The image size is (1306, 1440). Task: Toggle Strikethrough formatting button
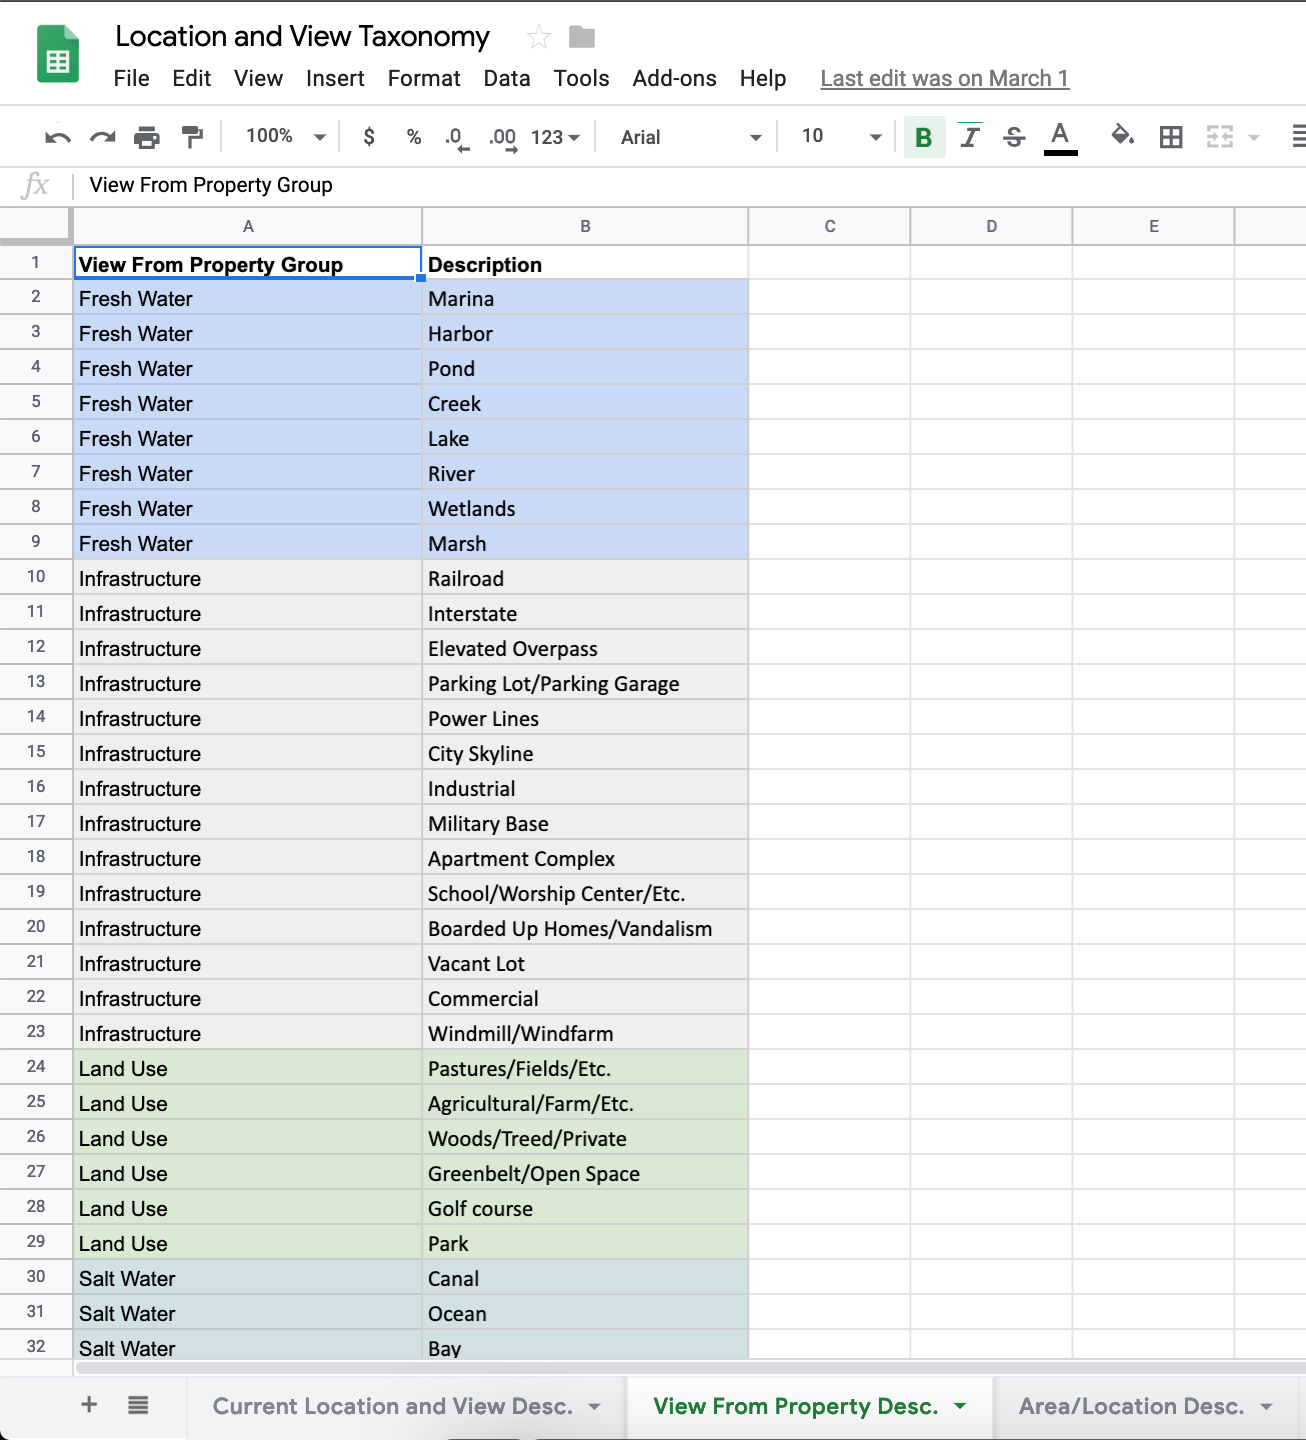pyautogui.click(x=1014, y=137)
